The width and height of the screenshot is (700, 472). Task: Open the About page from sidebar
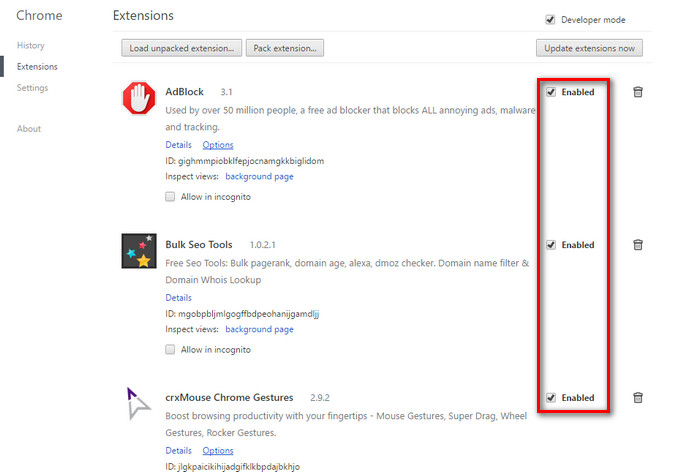29,129
